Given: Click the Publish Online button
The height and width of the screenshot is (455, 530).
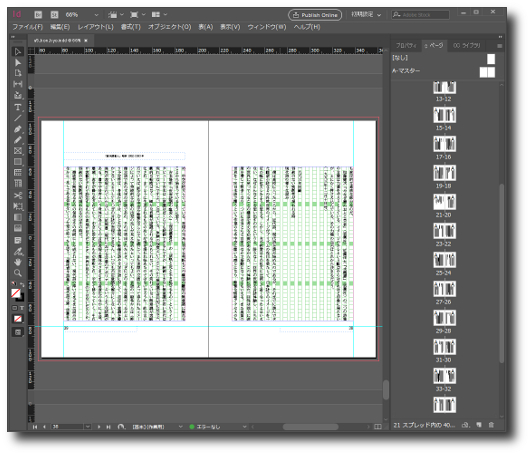Looking at the screenshot, I should [315, 15].
